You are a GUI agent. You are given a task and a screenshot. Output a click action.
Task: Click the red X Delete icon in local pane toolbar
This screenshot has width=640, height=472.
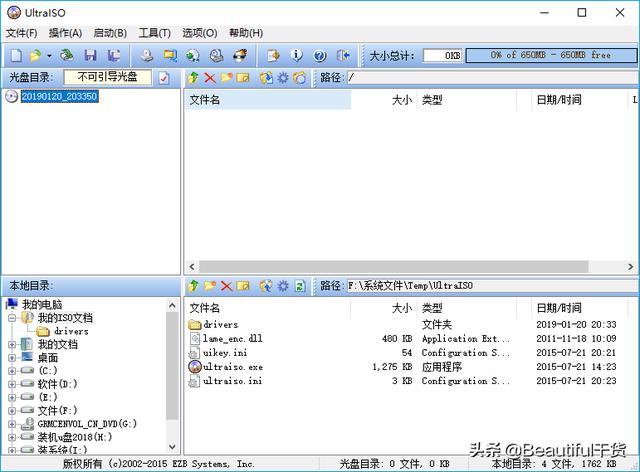227,286
